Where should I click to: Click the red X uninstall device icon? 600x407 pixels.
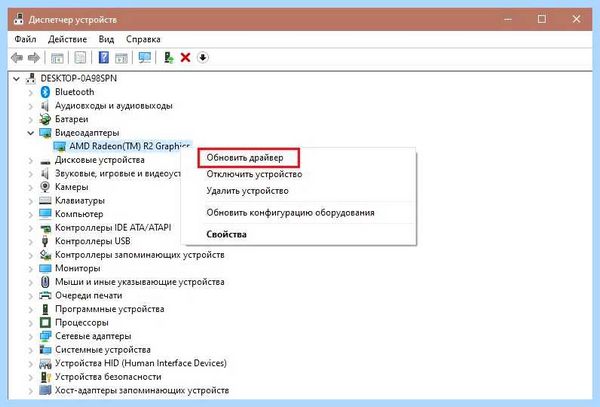pos(186,58)
